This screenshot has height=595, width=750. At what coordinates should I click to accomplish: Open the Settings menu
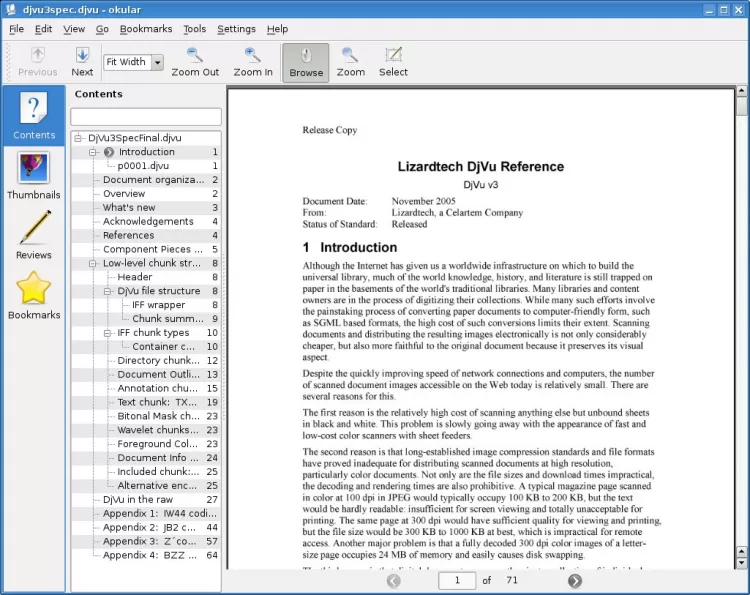[236, 29]
